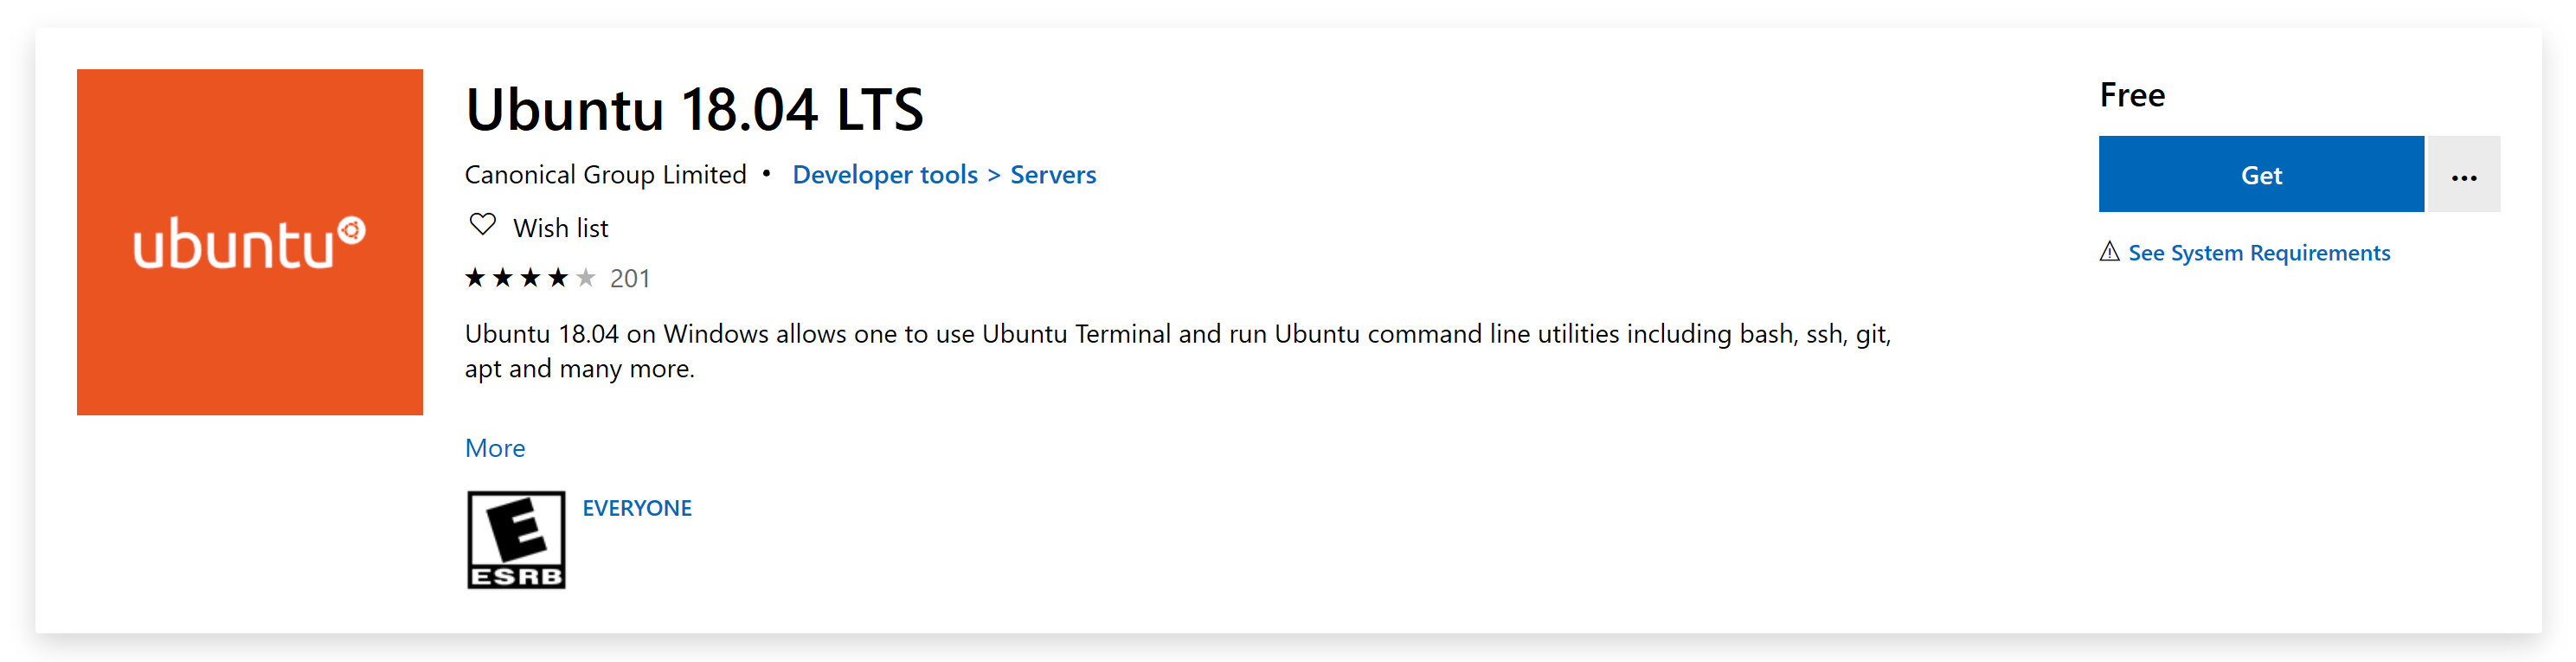Screen dimensions: 2576x662
Task: Click the second rating star
Action: click(503, 277)
